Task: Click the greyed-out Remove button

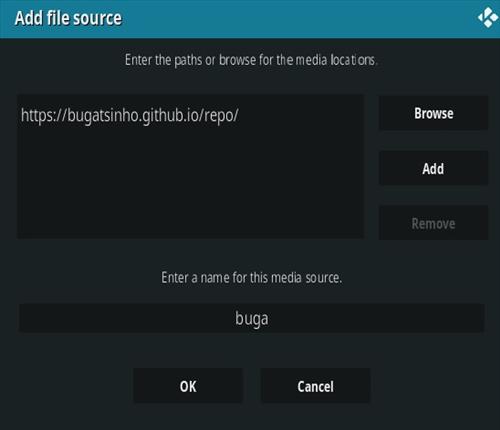Action: 433,223
